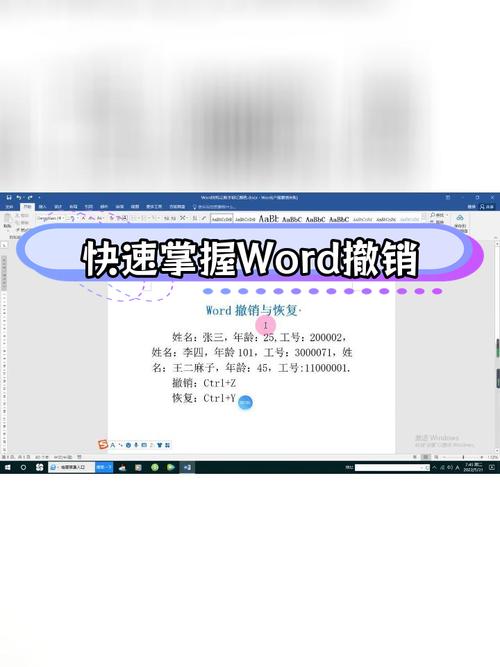Click the Redo arrow in quick access toolbar
Screen dimensions: 500x667
[30, 197]
